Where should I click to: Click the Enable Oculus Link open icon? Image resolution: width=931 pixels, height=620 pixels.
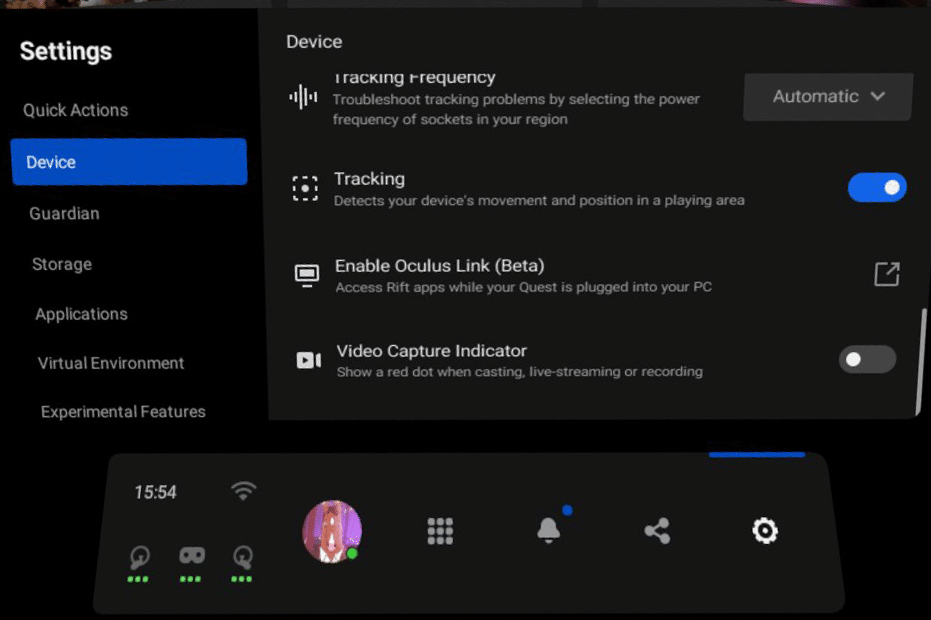coord(886,274)
